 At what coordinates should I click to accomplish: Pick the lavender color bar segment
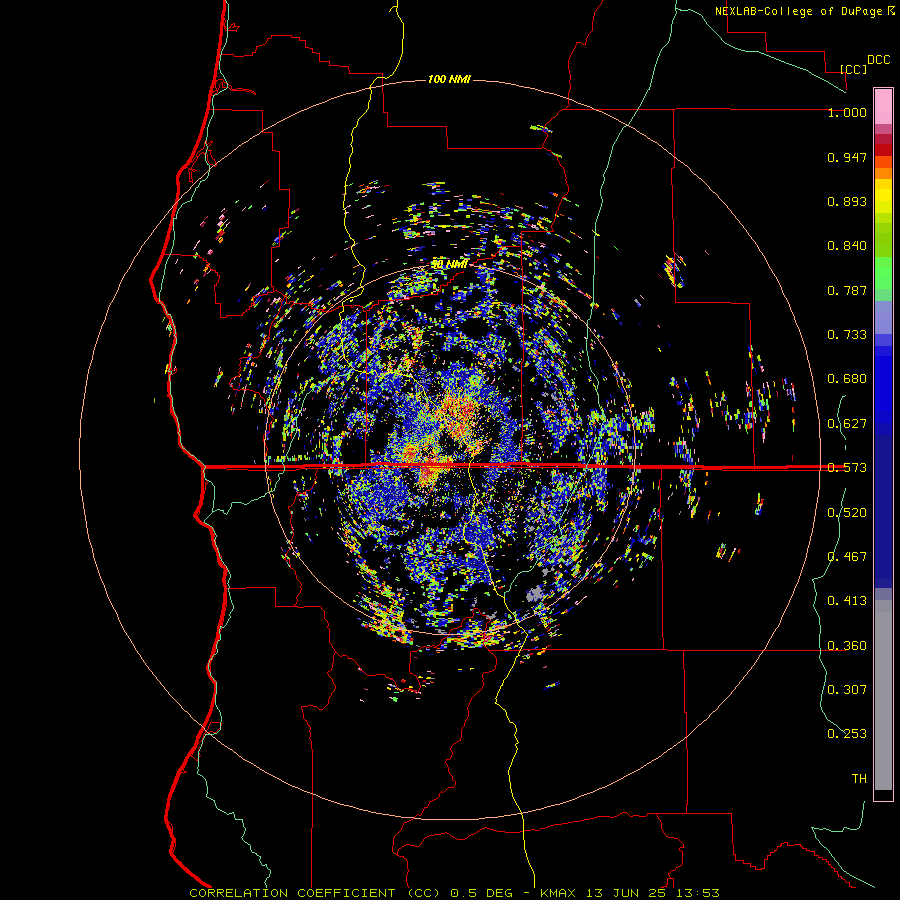click(x=883, y=317)
